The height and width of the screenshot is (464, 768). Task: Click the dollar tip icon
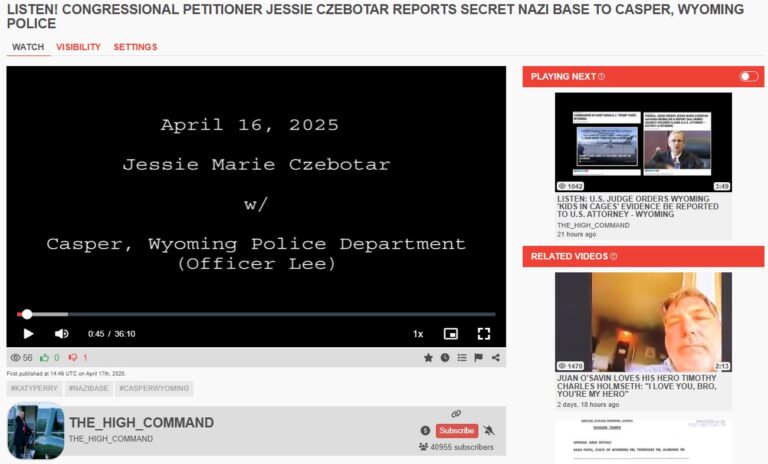[425, 430]
